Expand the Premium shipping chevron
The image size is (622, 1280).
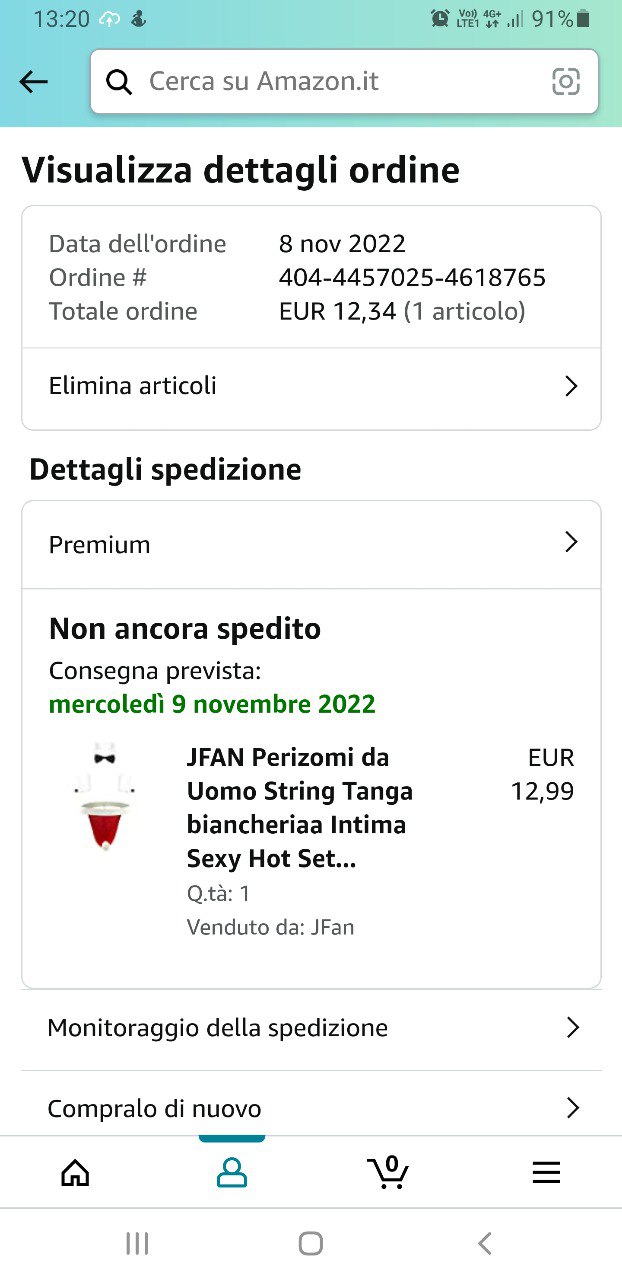[x=571, y=543]
